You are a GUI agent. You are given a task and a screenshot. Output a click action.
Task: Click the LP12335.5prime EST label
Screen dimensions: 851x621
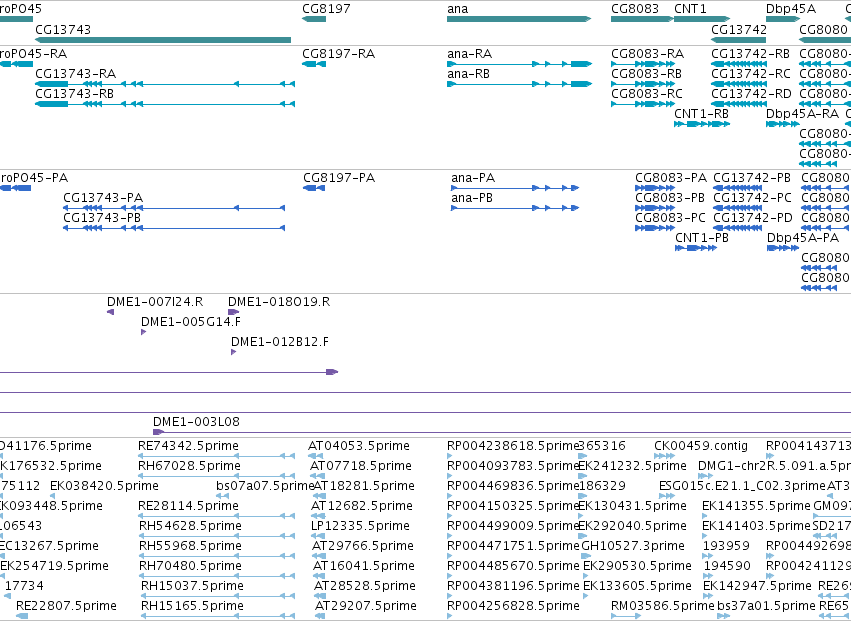360,526
